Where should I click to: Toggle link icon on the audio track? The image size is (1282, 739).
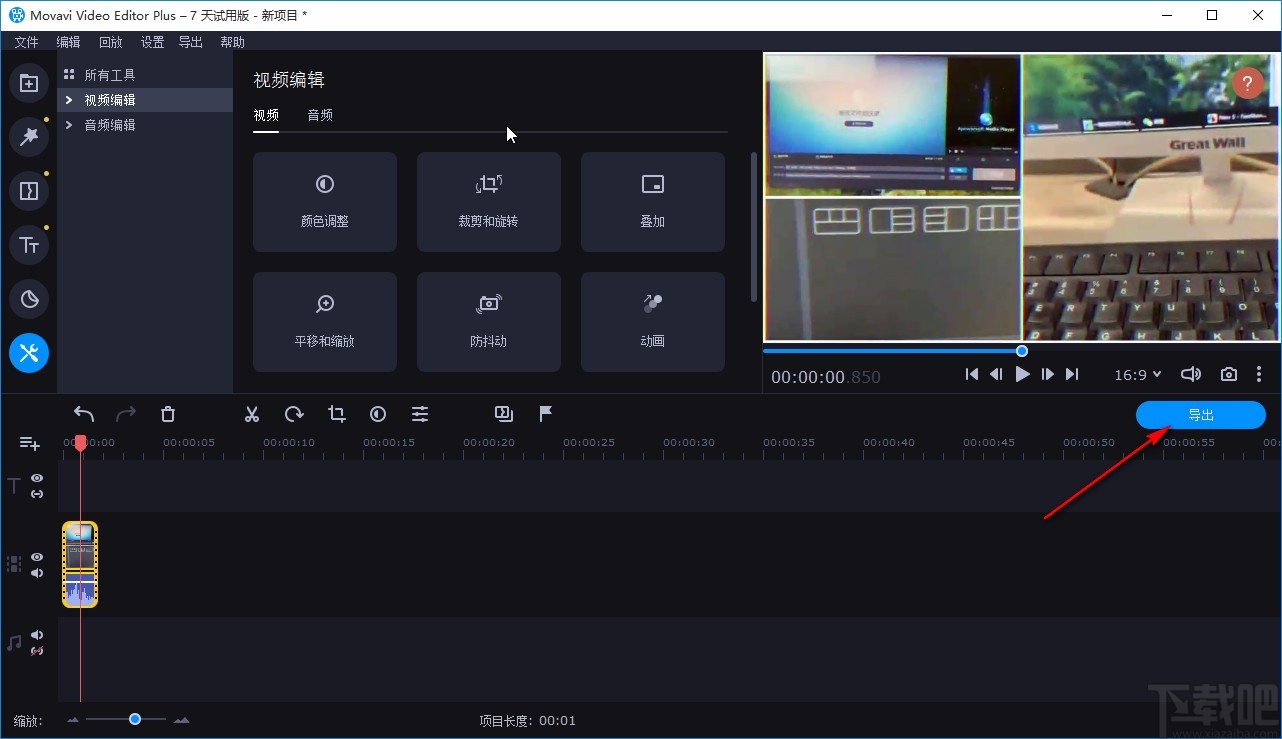[37, 651]
